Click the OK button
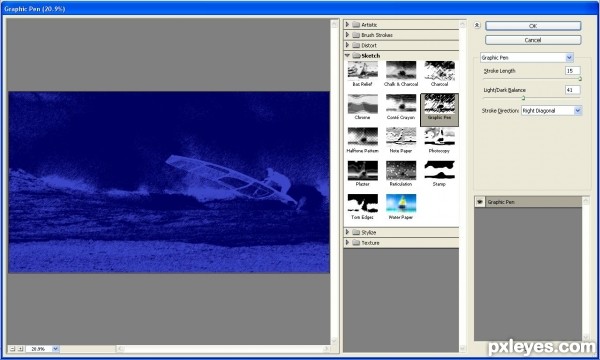The width and height of the screenshot is (600, 360). point(533,26)
